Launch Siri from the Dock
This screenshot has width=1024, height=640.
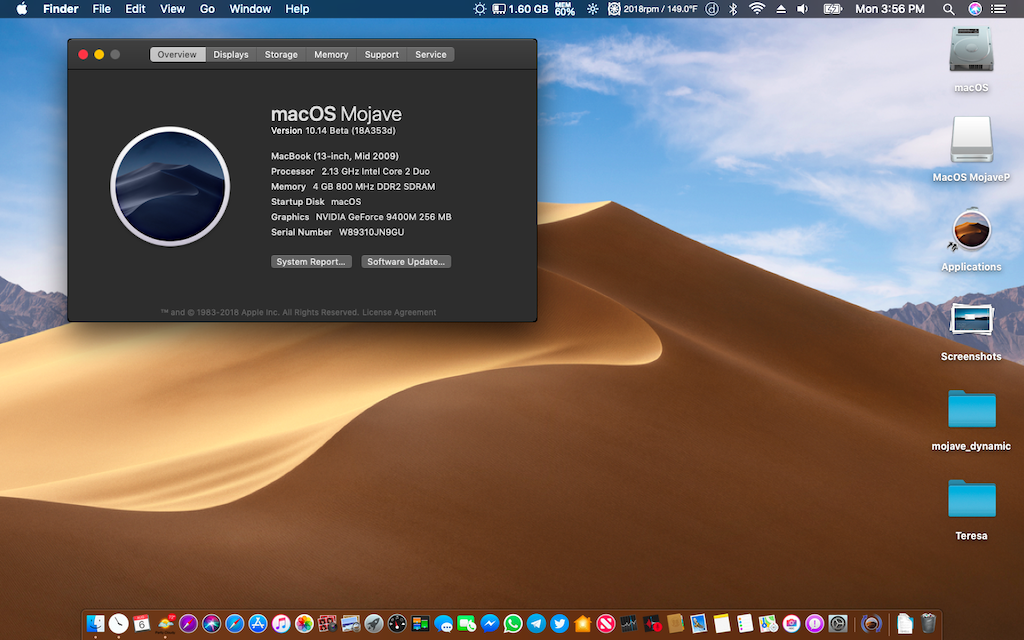pyautogui.click(x=211, y=624)
